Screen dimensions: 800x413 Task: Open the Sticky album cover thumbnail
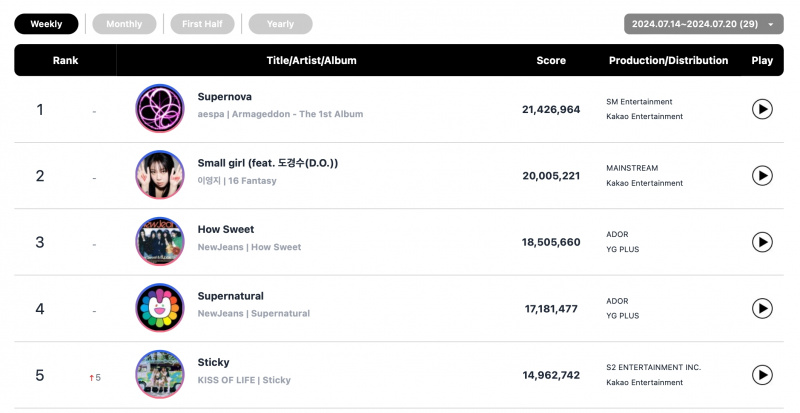tap(160, 374)
